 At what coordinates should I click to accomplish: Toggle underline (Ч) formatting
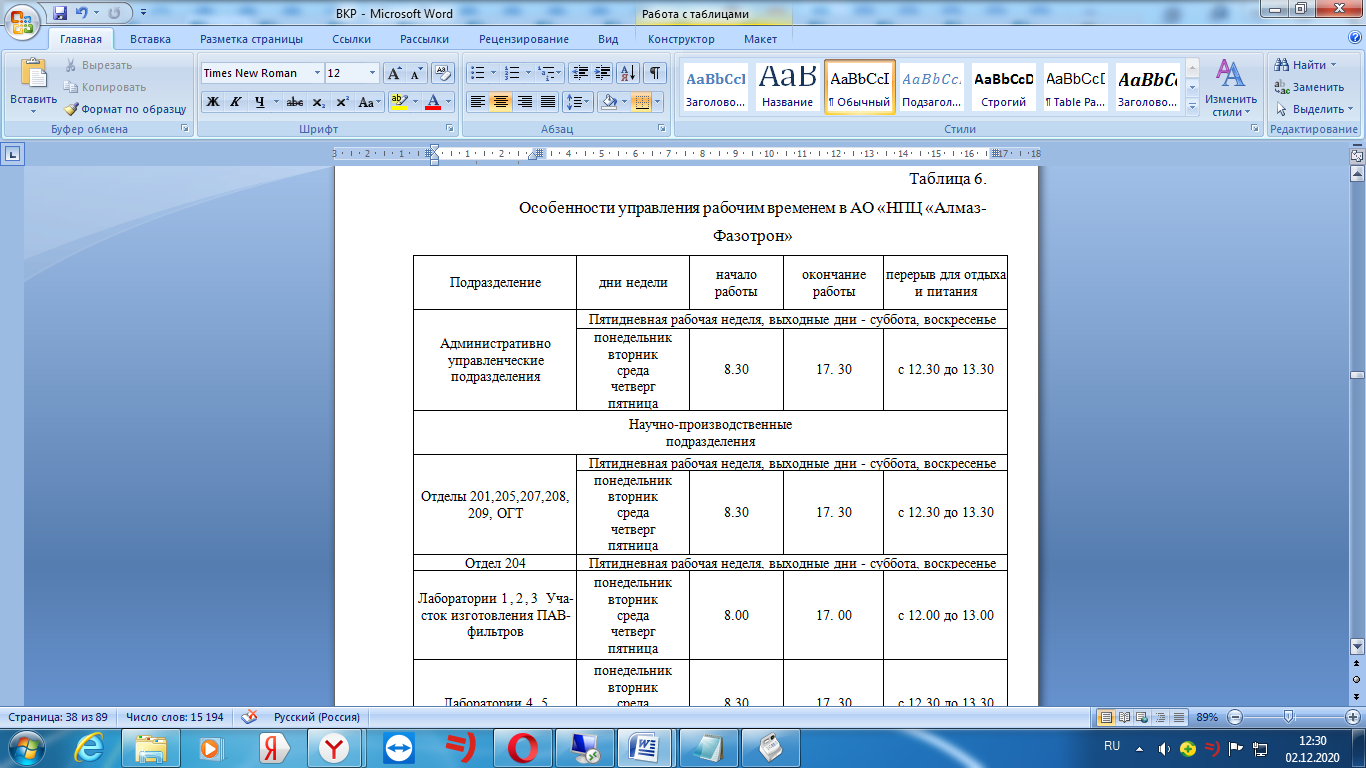[x=259, y=102]
